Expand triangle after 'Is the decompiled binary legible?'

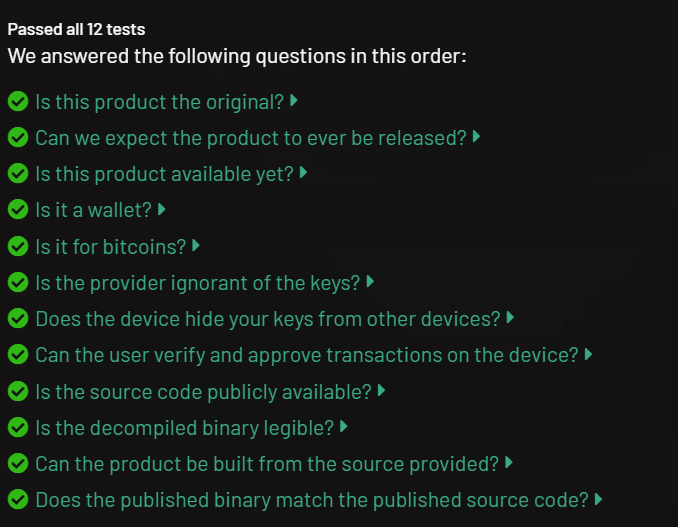click(x=344, y=427)
